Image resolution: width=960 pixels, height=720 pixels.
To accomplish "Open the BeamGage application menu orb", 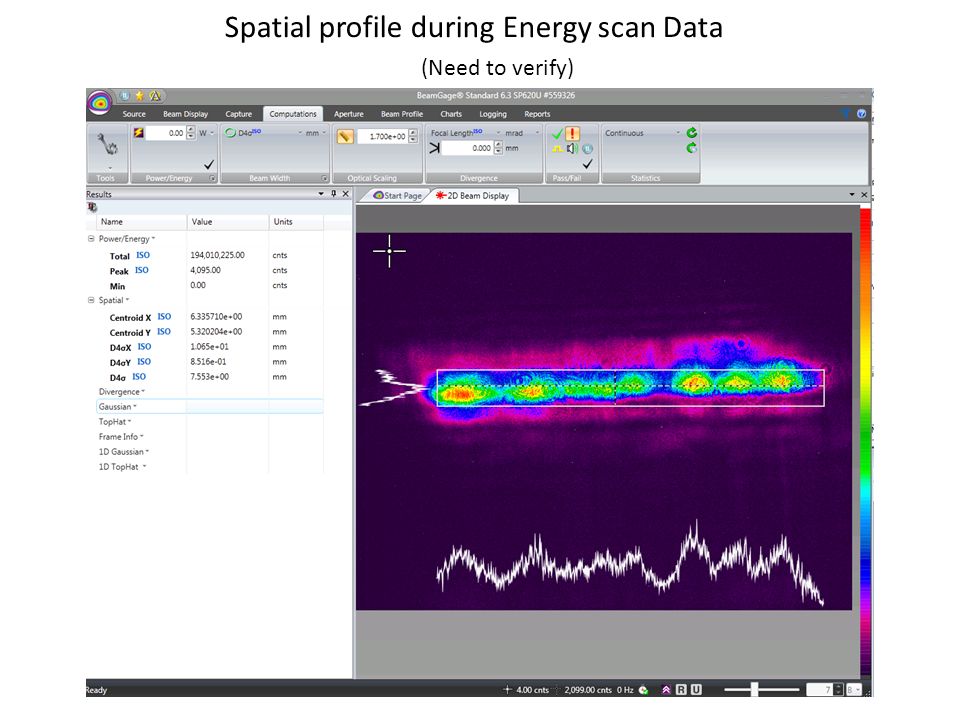I will [100, 102].
